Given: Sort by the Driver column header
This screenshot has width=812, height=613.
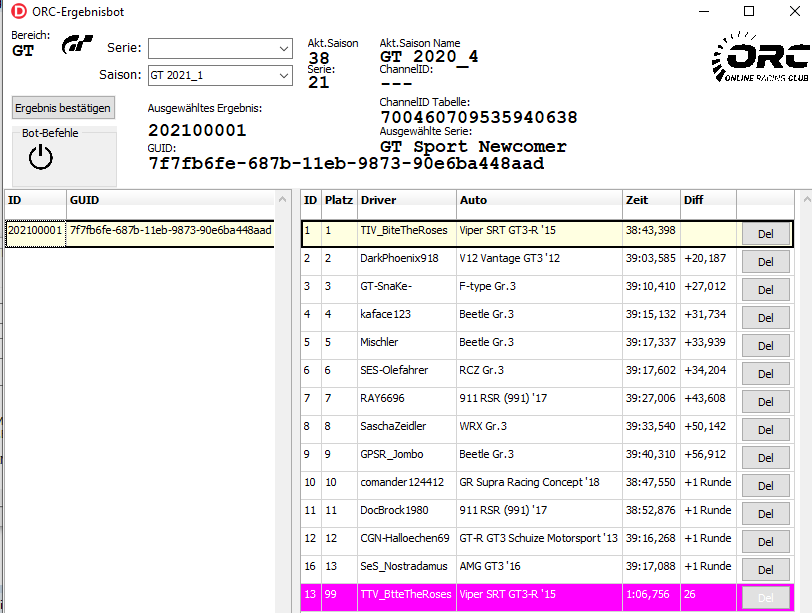Looking at the screenshot, I should tap(405, 200).
